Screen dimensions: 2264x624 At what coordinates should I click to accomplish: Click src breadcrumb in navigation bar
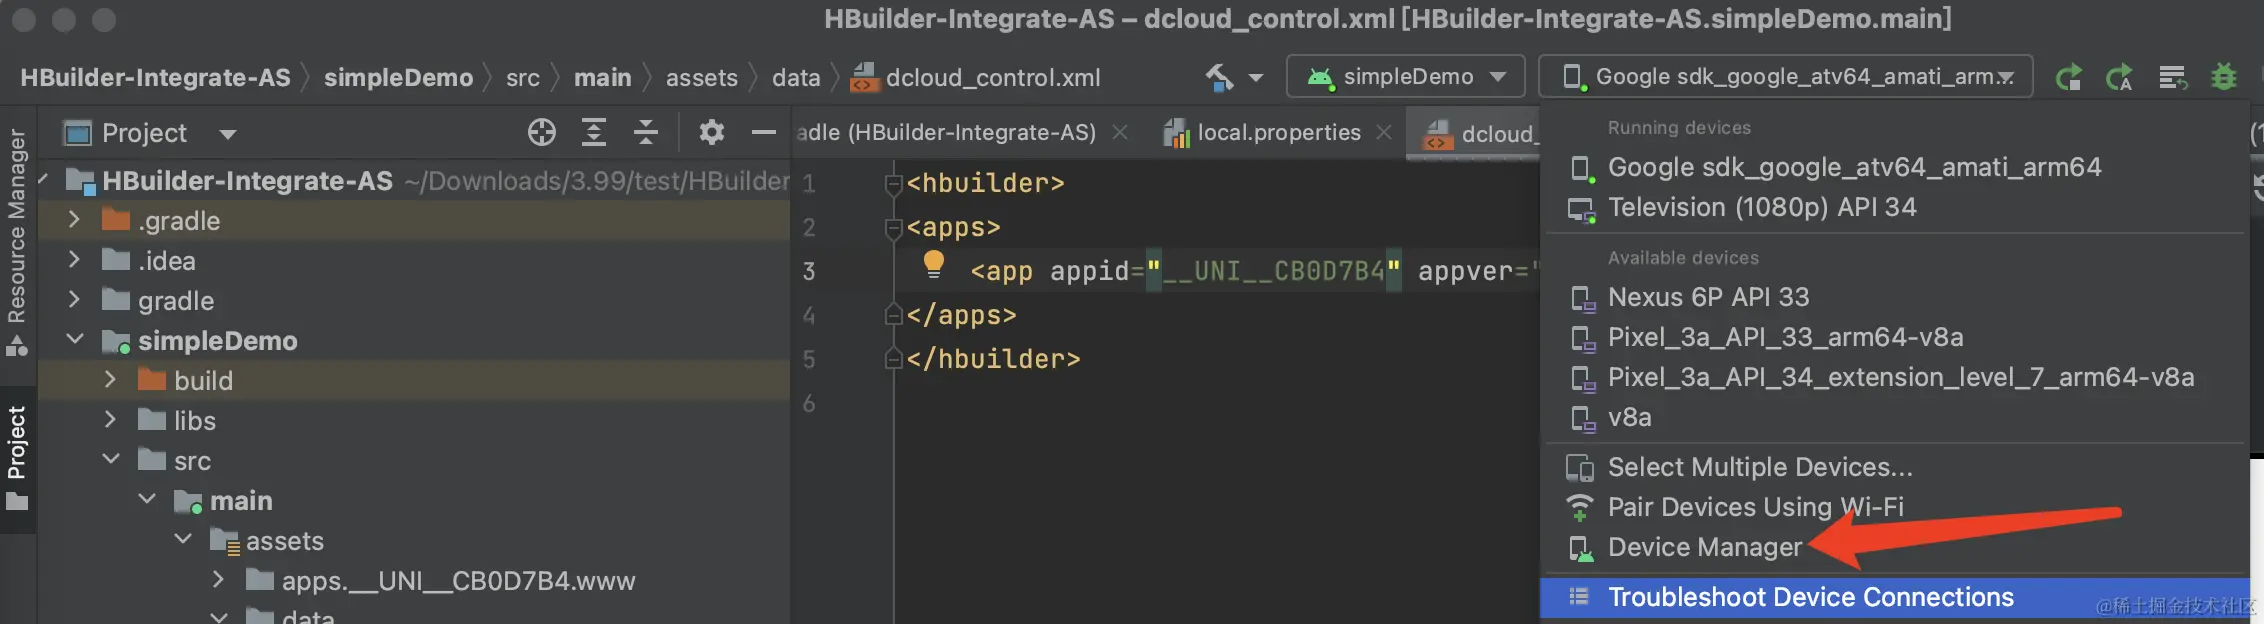coord(522,77)
